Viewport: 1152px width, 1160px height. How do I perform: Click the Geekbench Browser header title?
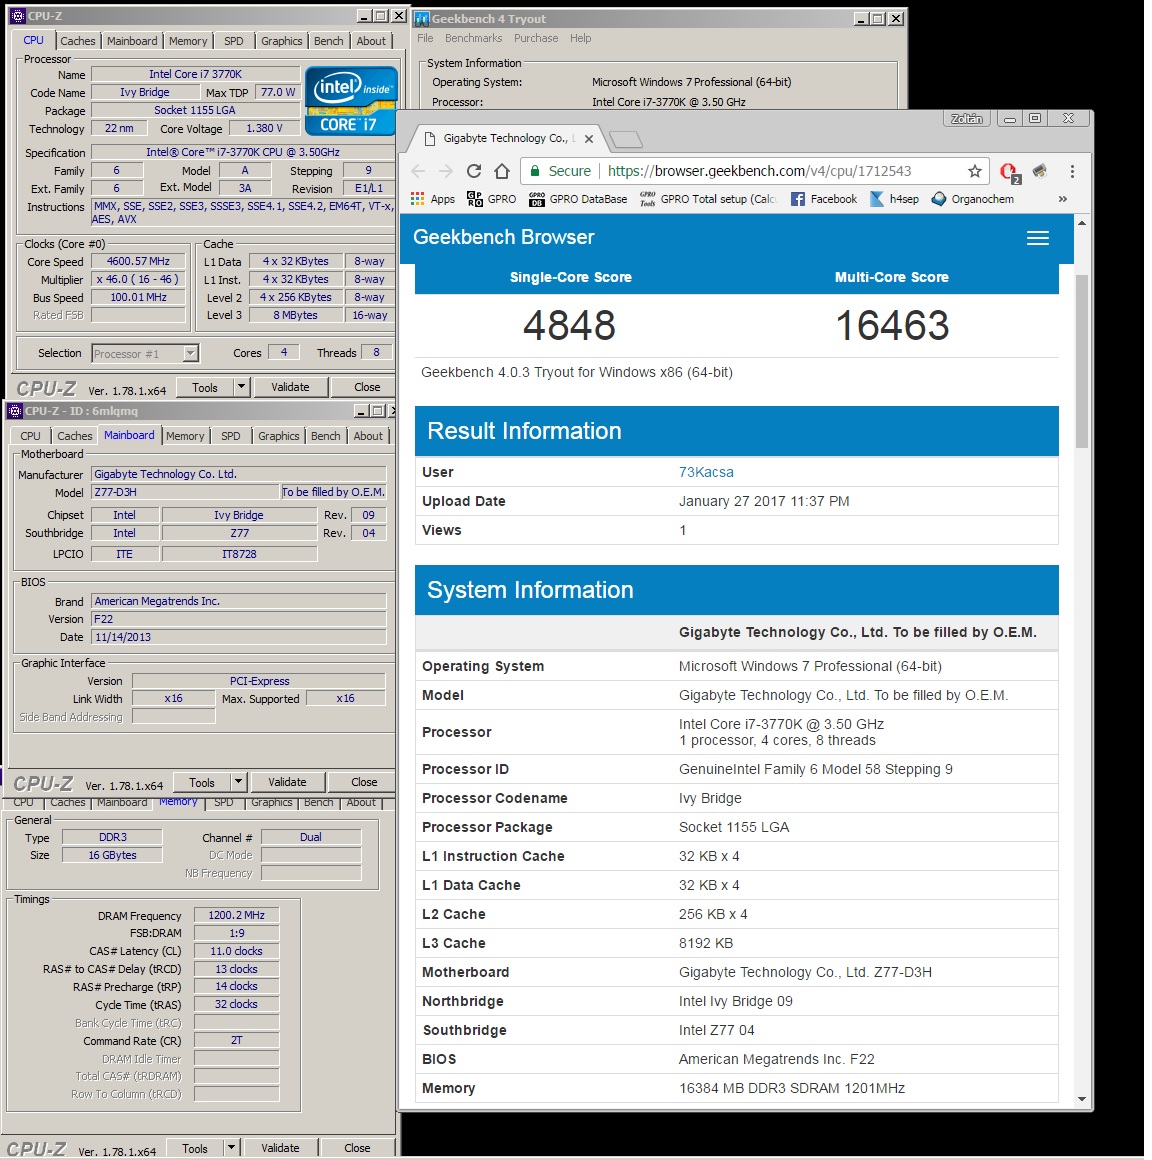(503, 237)
